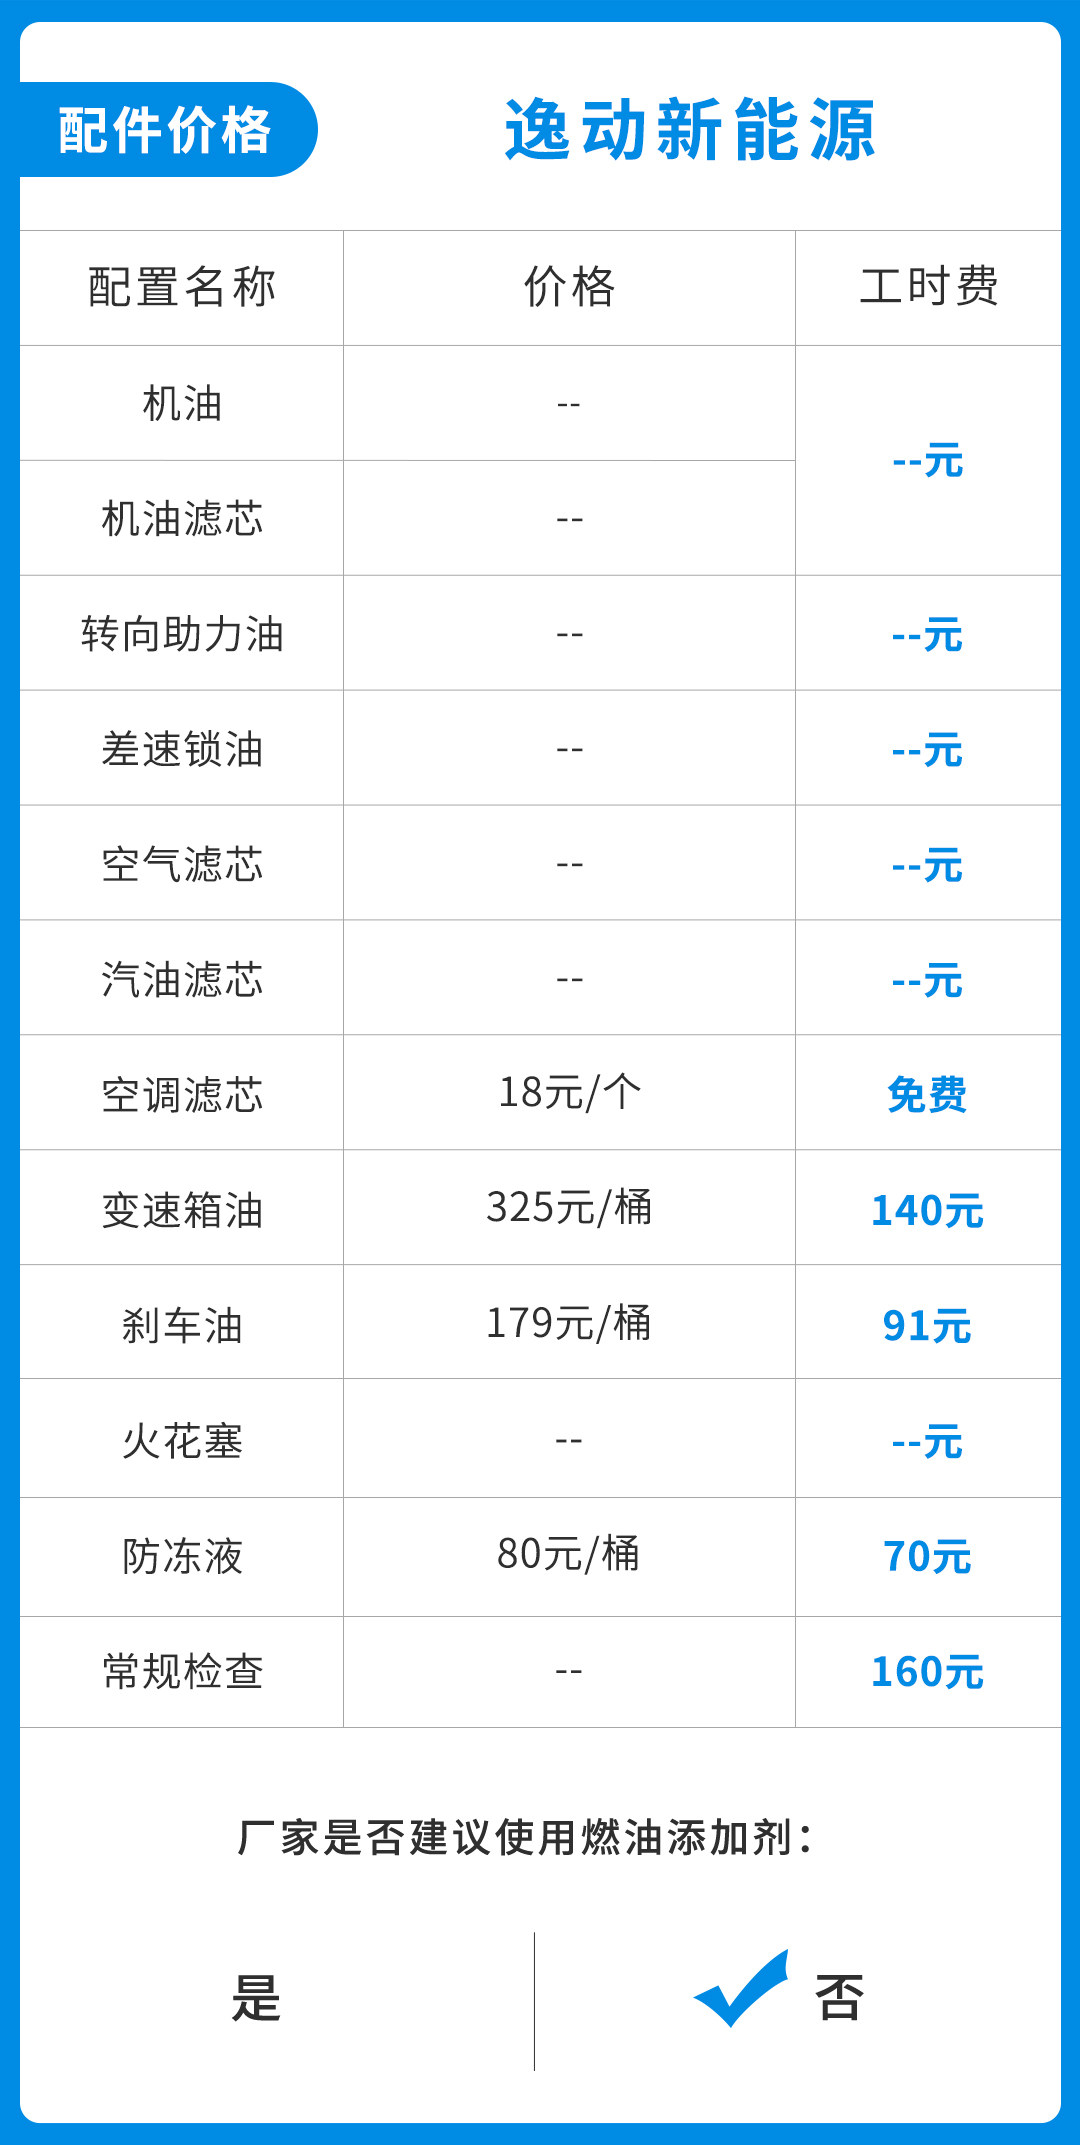
Task: Click the 18元/个 price cell
Action: 569,1093
